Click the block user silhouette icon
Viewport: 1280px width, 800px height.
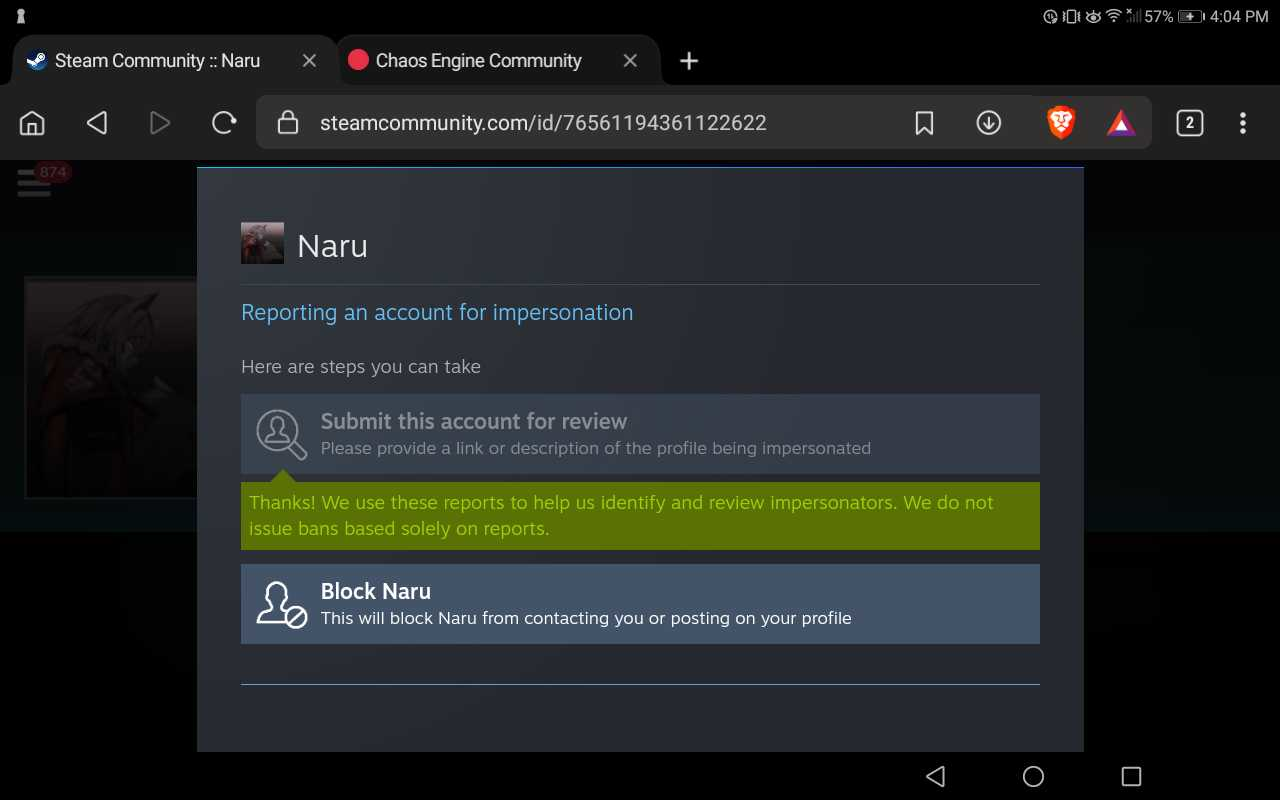(281, 604)
